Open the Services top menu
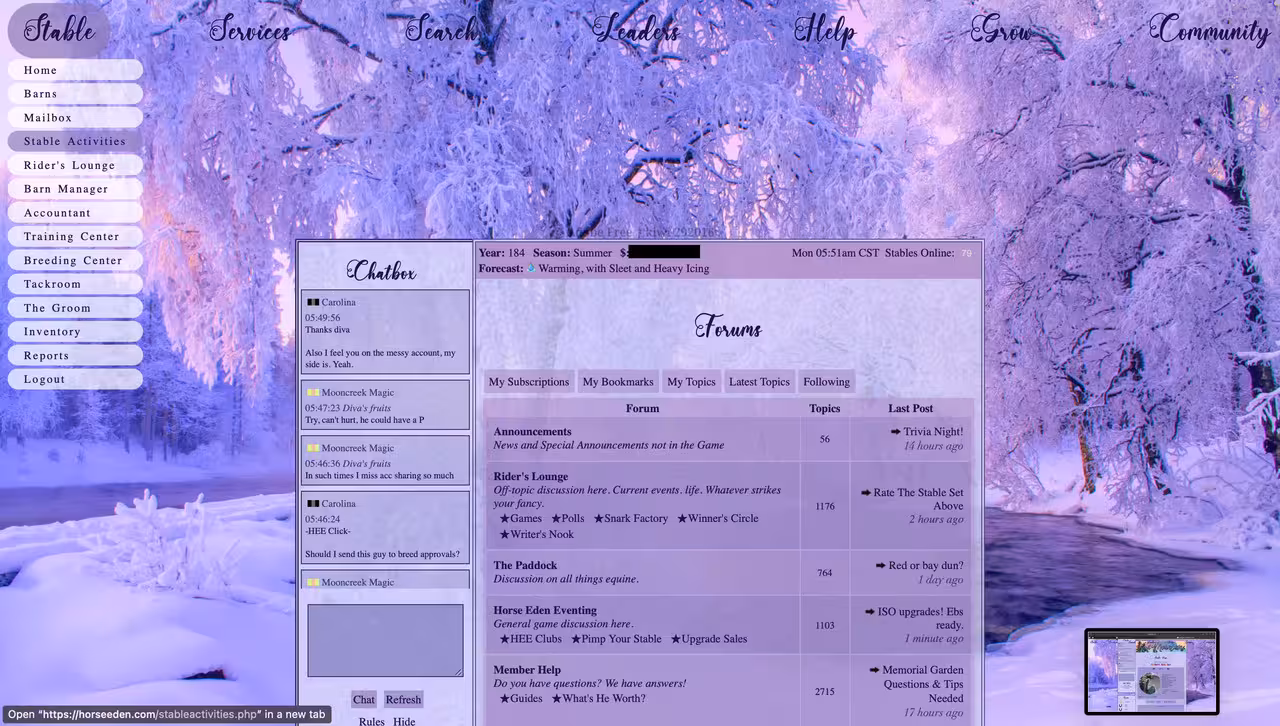This screenshot has height=726, width=1280. tap(250, 29)
